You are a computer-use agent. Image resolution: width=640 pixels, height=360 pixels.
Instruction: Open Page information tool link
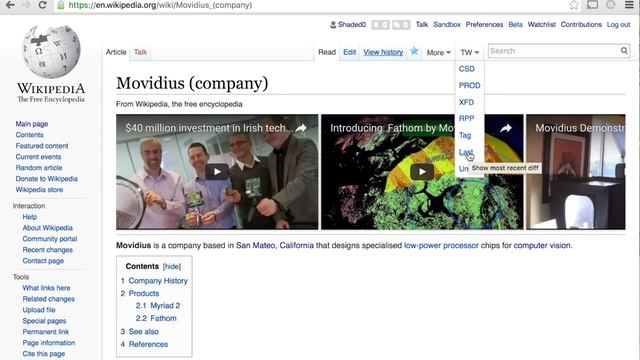(49, 343)
